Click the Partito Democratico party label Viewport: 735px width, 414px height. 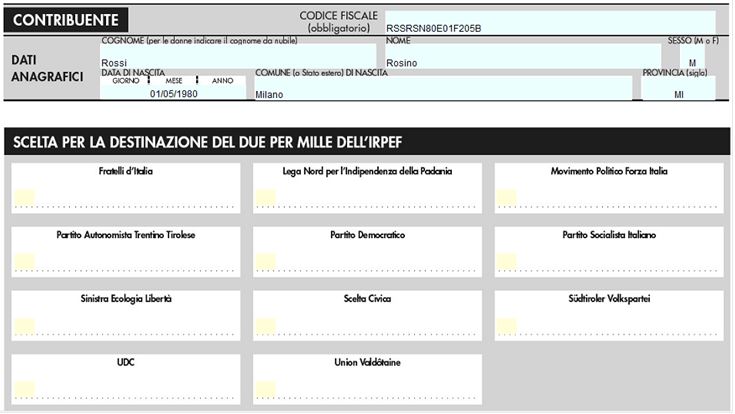[x=368, y=235]
